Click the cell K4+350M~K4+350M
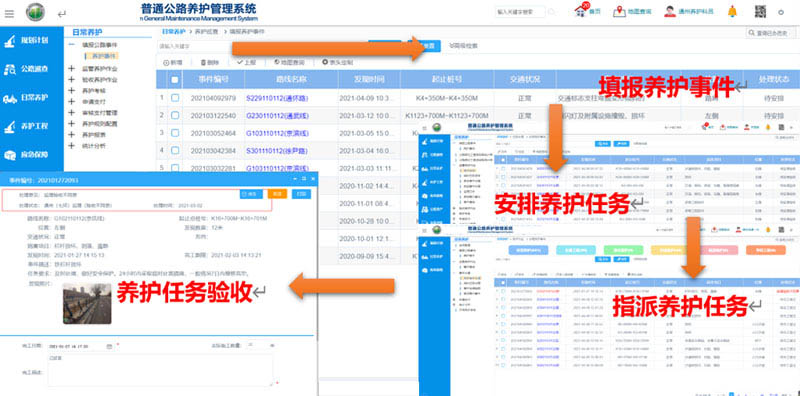The width and height of the screenshot is (800, 396). (x=446, y=98)
